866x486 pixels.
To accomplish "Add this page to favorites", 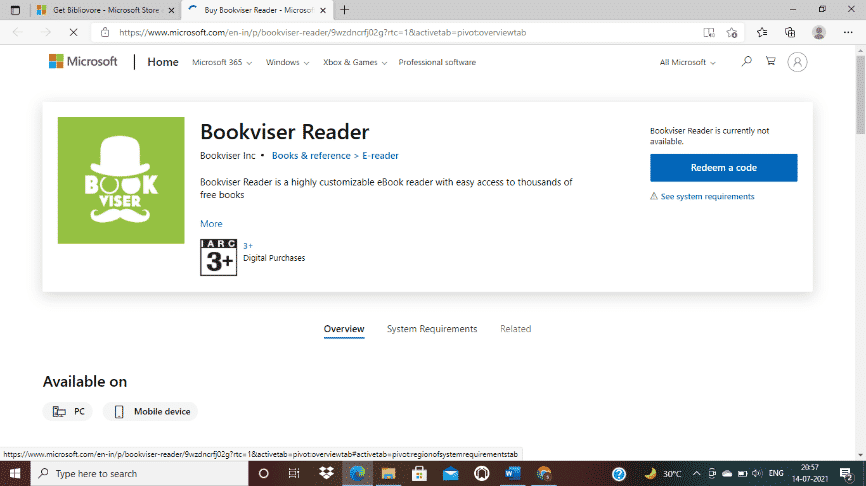I will [x=732, y=33].
